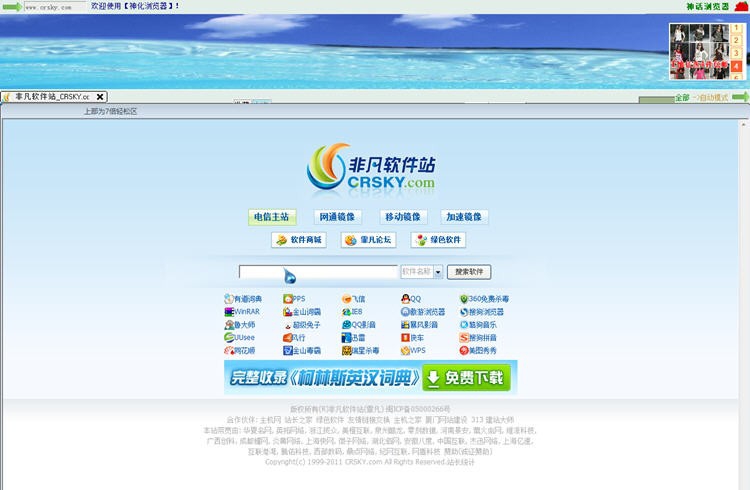The image size is (750, 490).
Task: Select slide number 3 in the ad box
Action: pyautogui.click(x=736, y=53)
